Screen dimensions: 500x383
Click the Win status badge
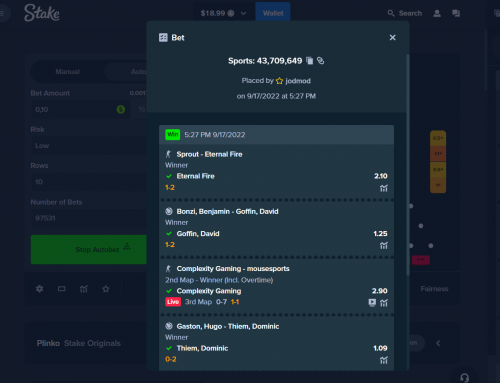pos(173,135)
